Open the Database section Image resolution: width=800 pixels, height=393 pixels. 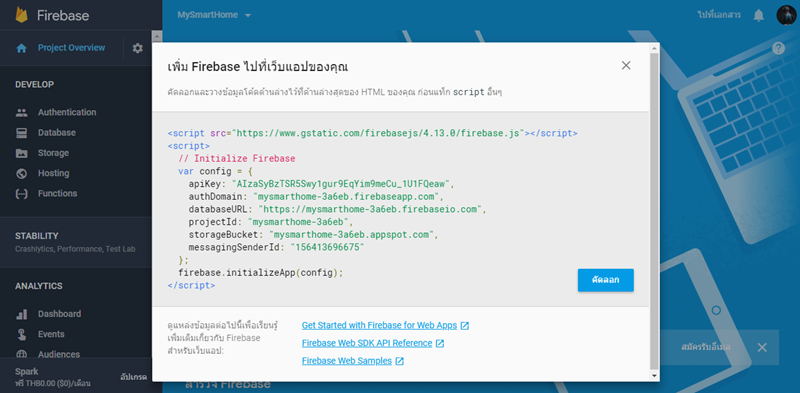57,133
